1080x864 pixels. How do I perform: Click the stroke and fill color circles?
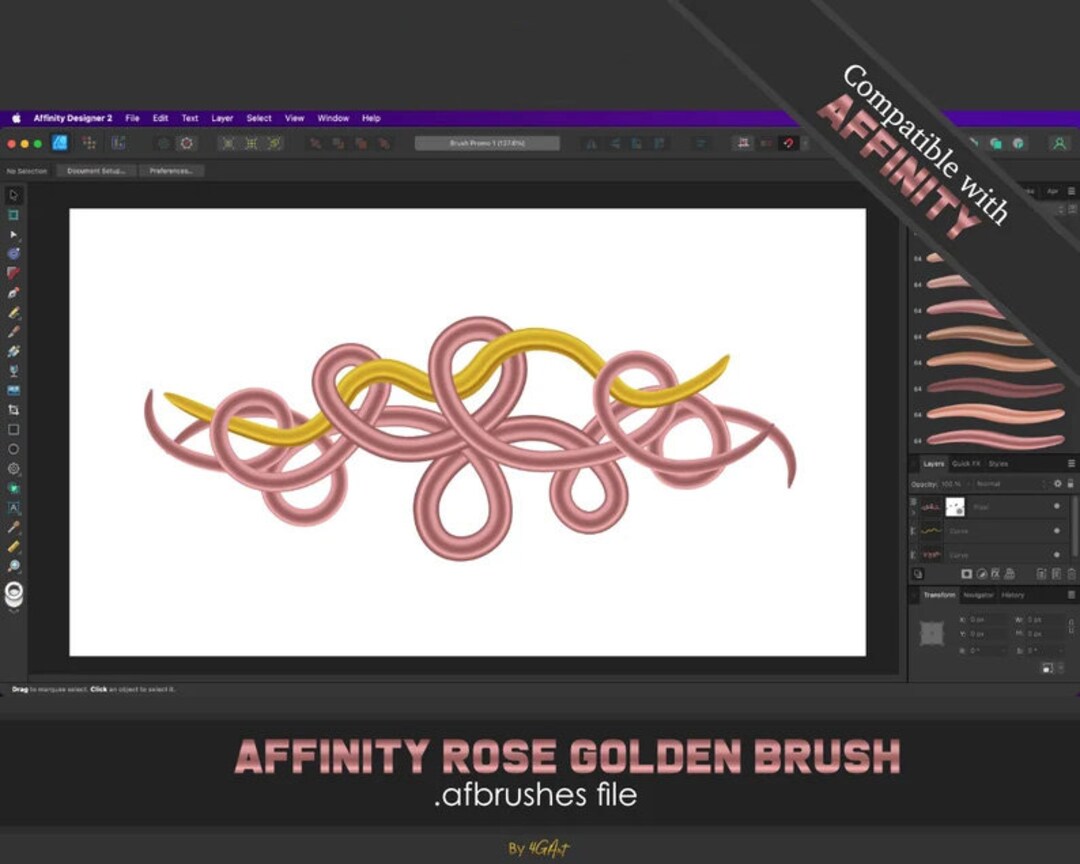14,593
